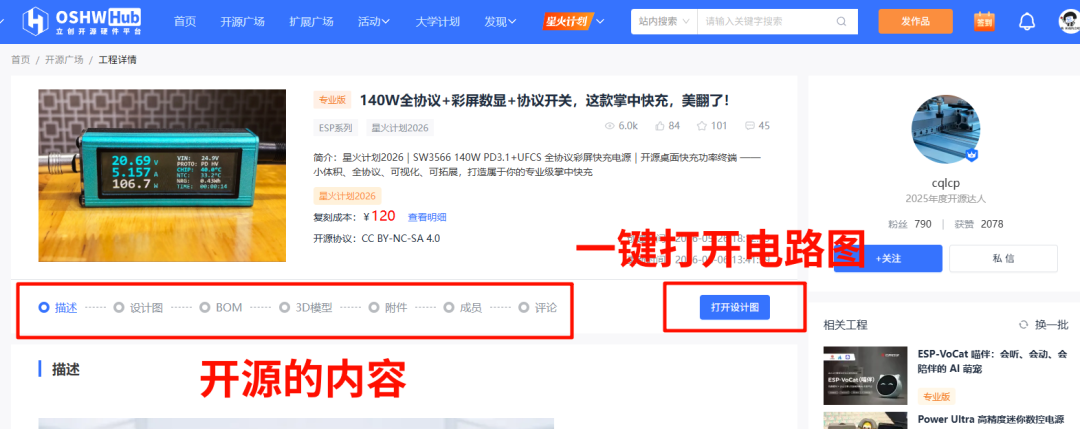Click the 开源协议 CC BY-NC-SA 4.0 text
Screen dimensions: 1080x429
tap(377, 239)
